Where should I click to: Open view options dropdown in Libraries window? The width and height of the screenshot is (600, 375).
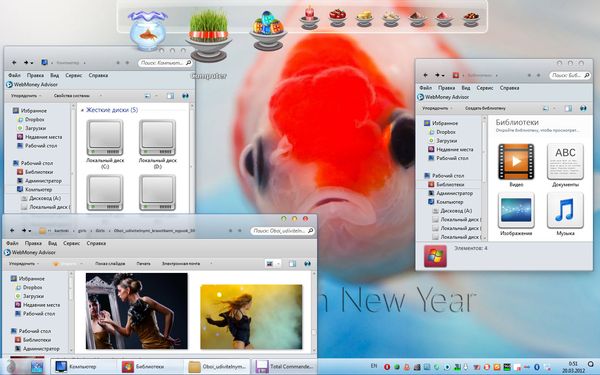pos(554,108)
